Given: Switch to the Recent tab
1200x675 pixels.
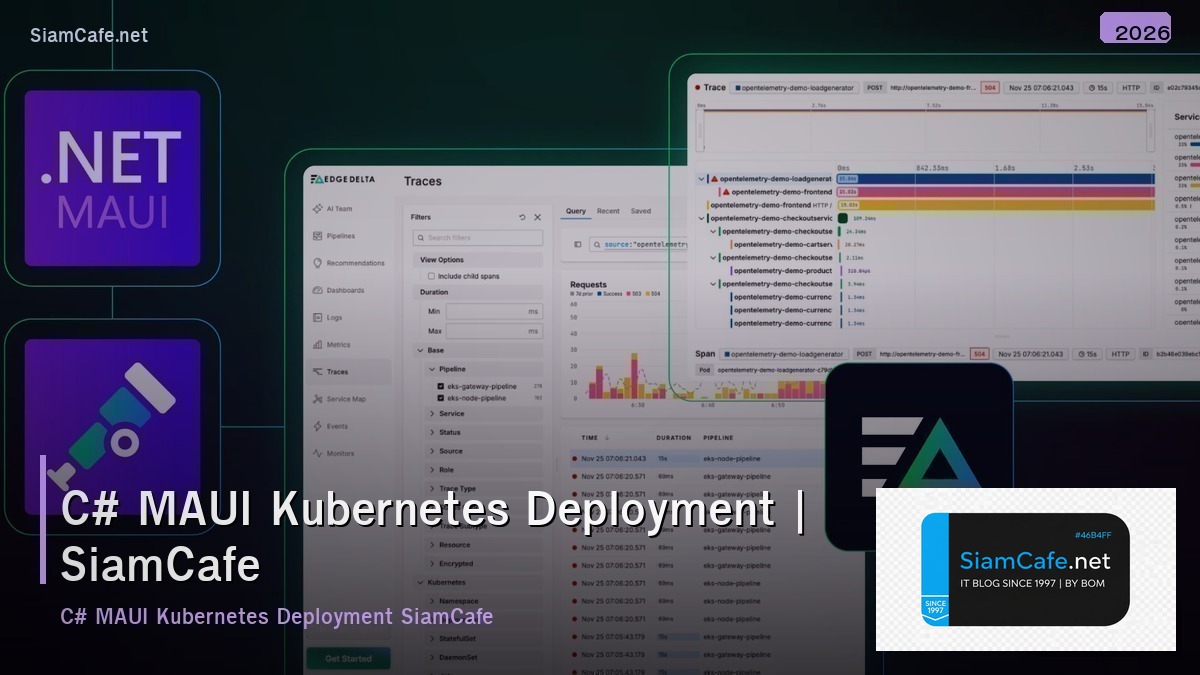Looking at the screenshot, I should [608, 211].
